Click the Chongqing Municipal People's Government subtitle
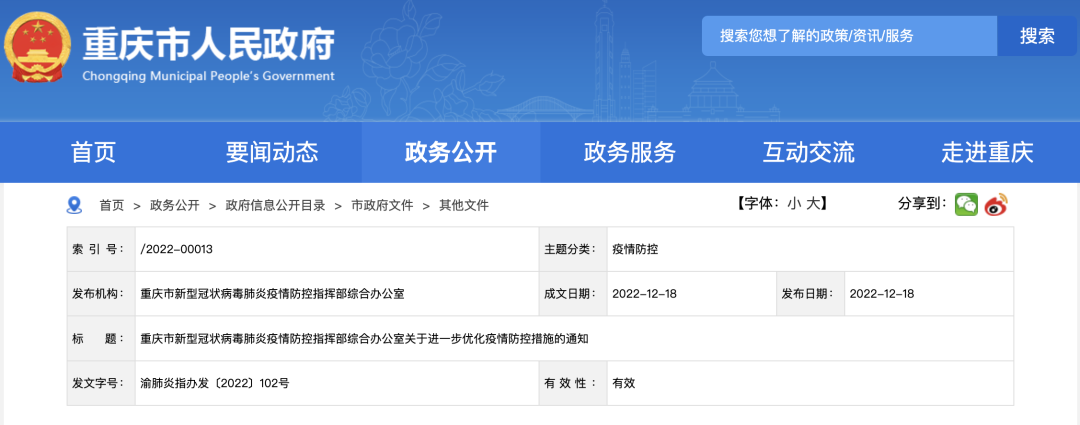1080x425 pixels. [209, 76]
